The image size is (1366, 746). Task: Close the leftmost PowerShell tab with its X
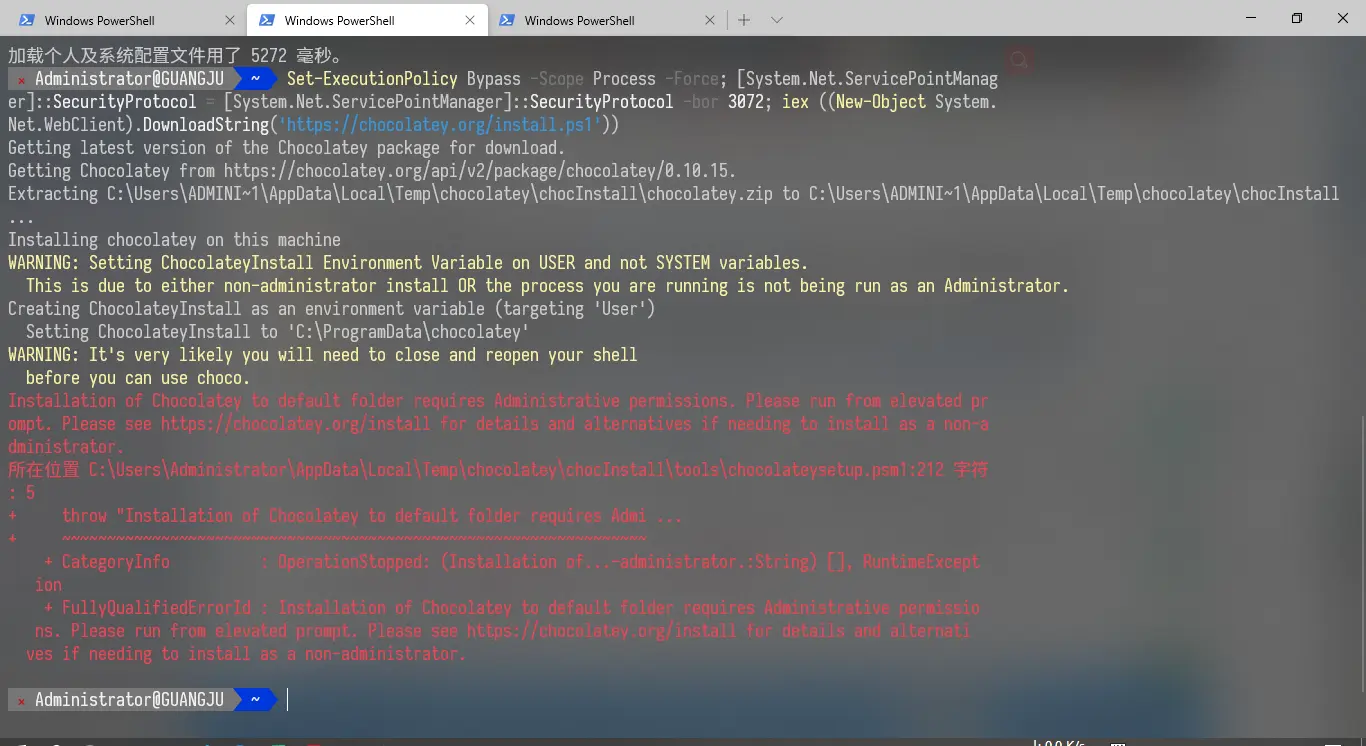230,20
